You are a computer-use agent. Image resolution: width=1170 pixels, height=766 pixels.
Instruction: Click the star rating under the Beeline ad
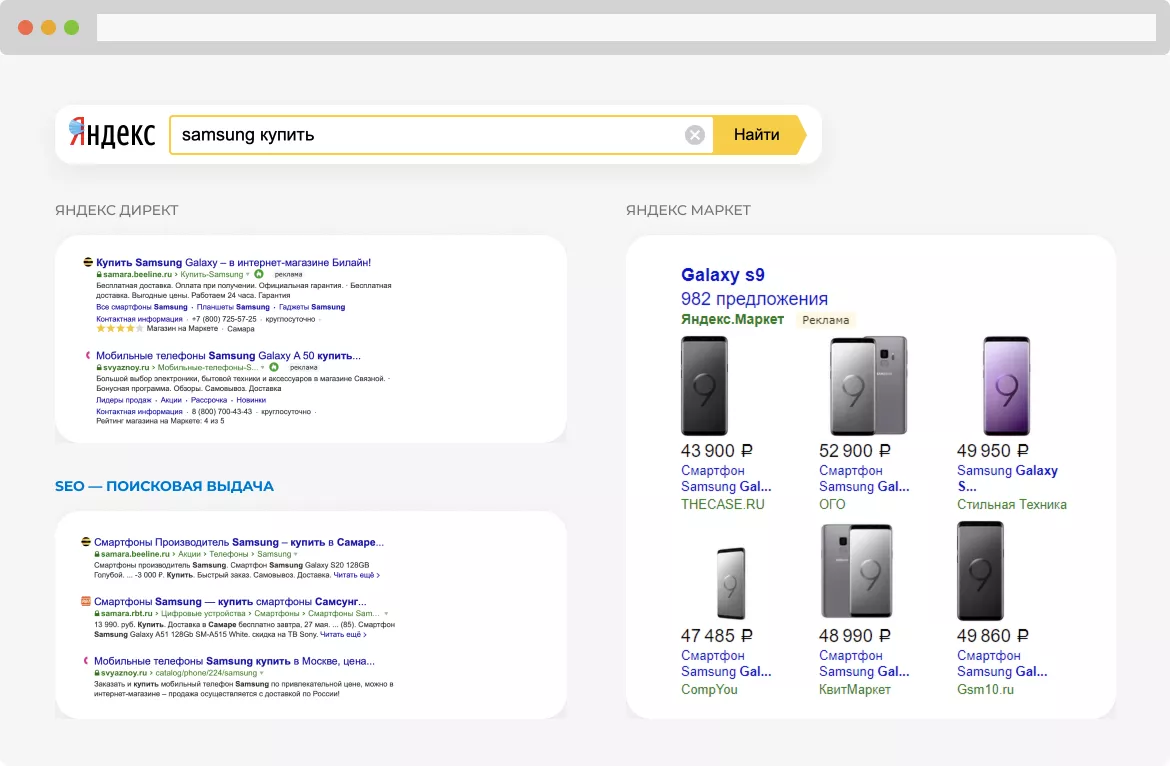(119, 328)
